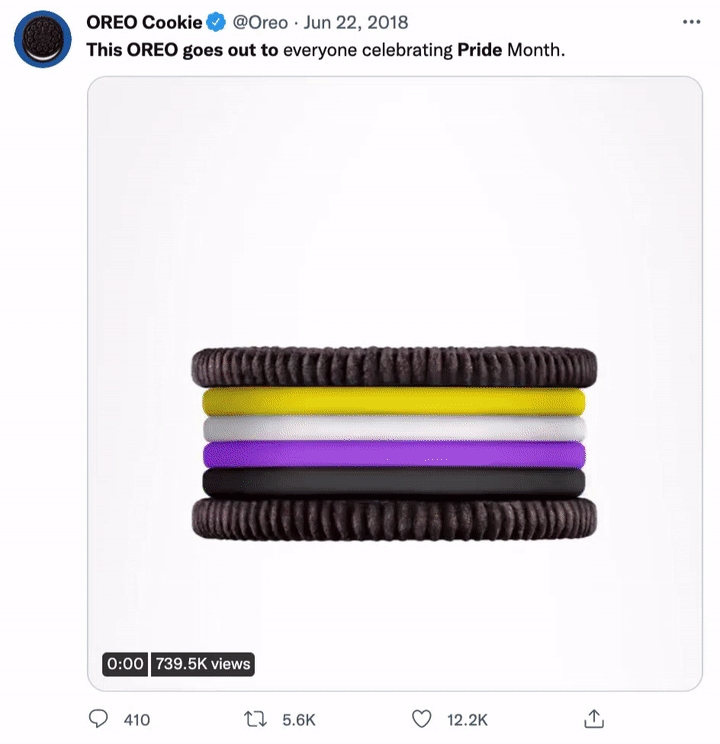Click the 410 replies count

(136, 719)
